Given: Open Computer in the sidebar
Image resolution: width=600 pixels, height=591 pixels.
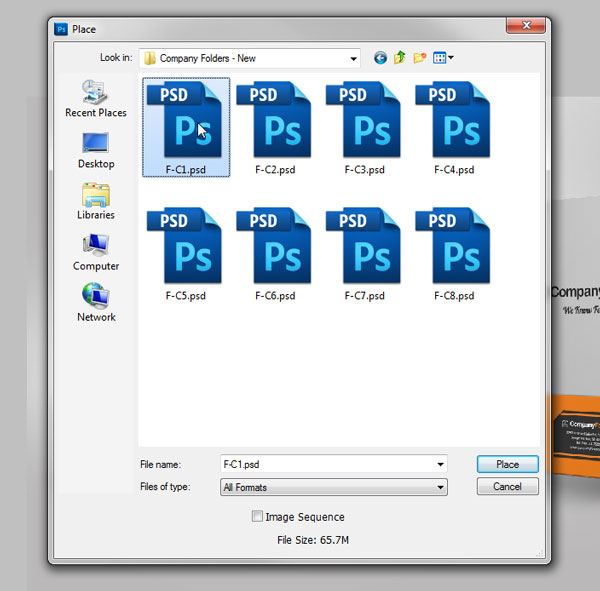Looking at the screenshot, I should [96, 252].
